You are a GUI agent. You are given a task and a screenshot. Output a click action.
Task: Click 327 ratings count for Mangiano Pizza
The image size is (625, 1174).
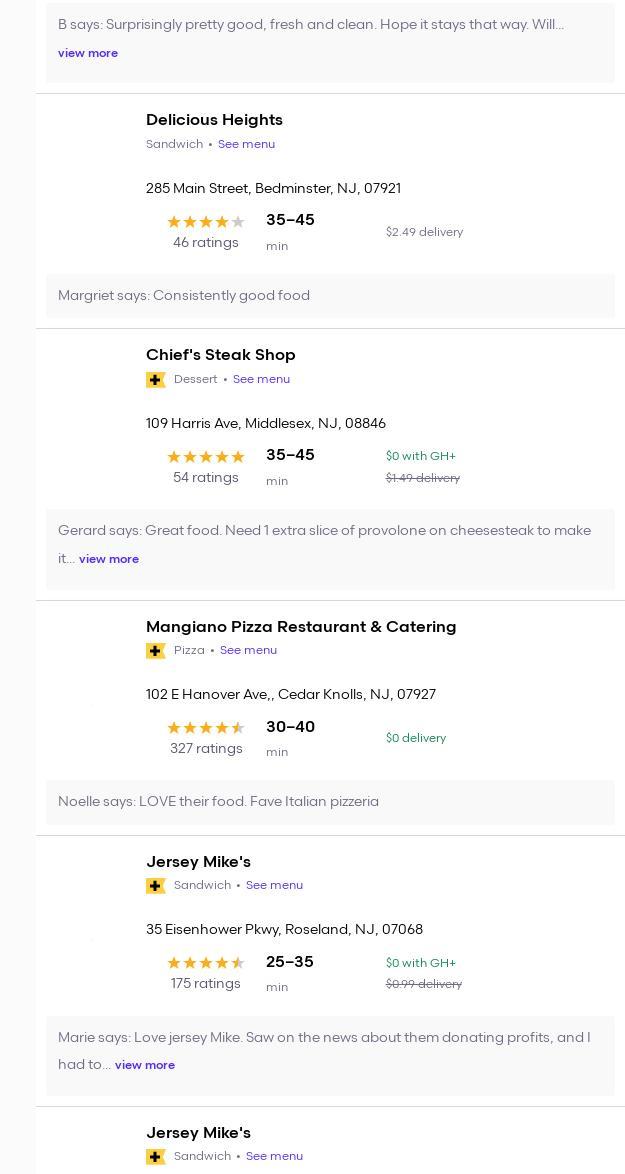click(206, 749)
